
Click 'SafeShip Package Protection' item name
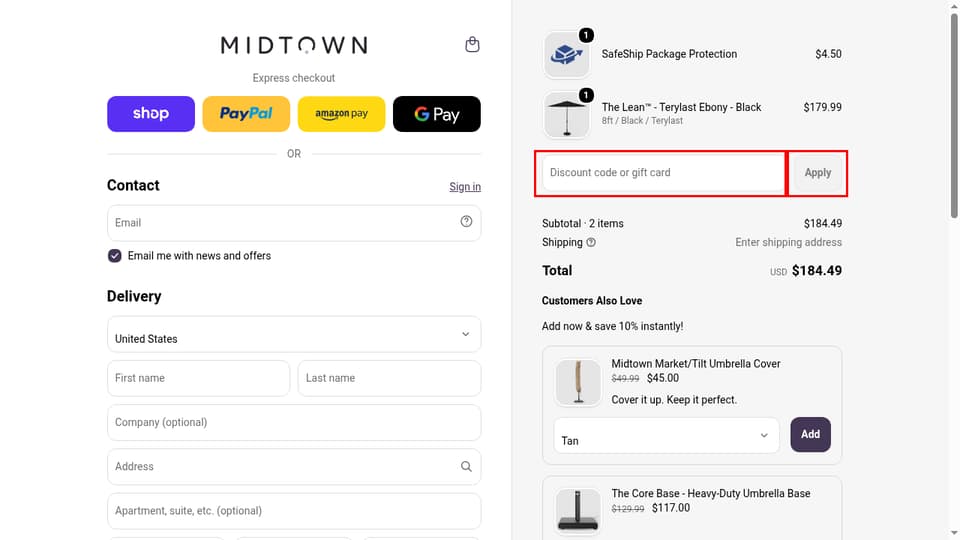coord(669,54)
